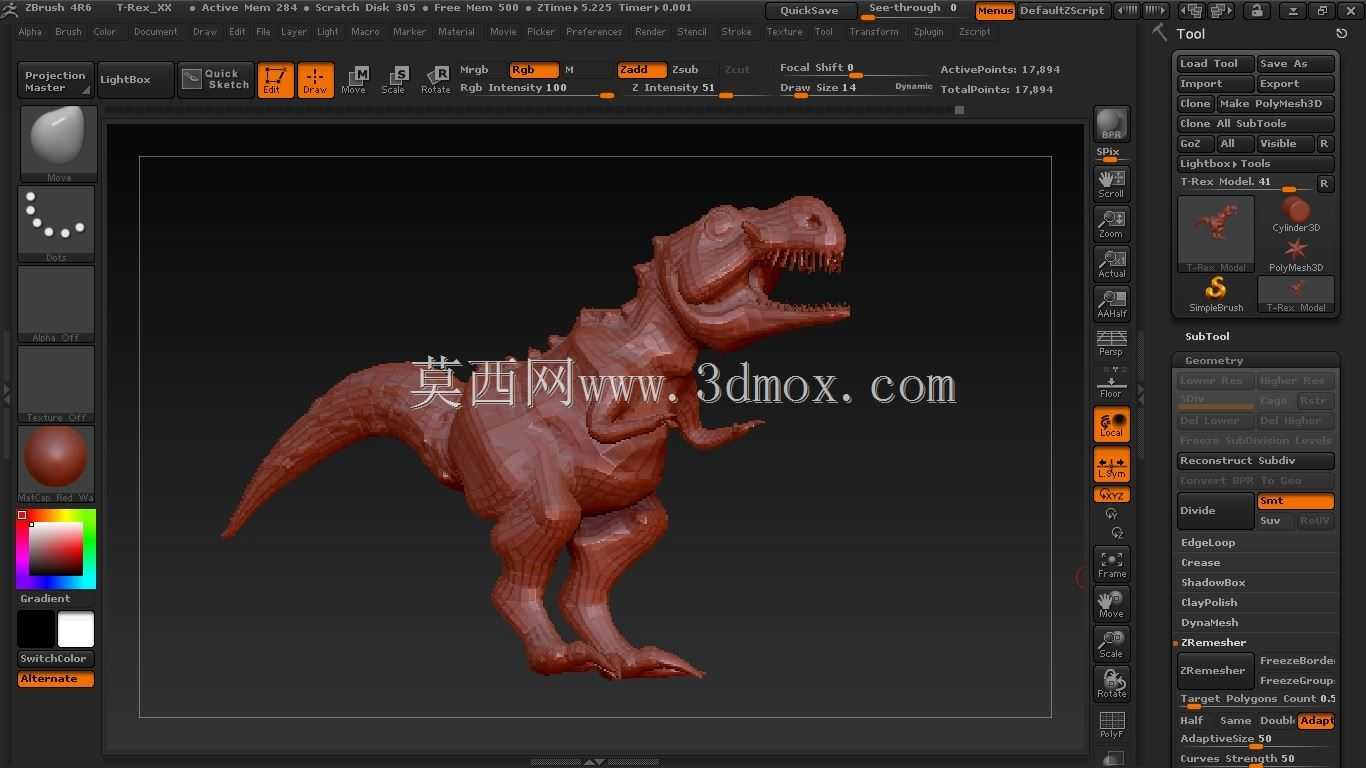Pick a color in color picker square
Viewport: 1366px width, 768px height.
[55, 549]
